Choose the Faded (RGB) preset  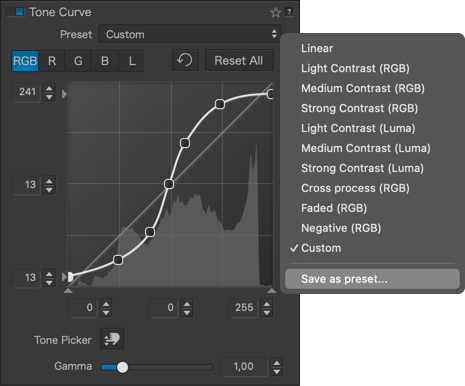(334, 208)
